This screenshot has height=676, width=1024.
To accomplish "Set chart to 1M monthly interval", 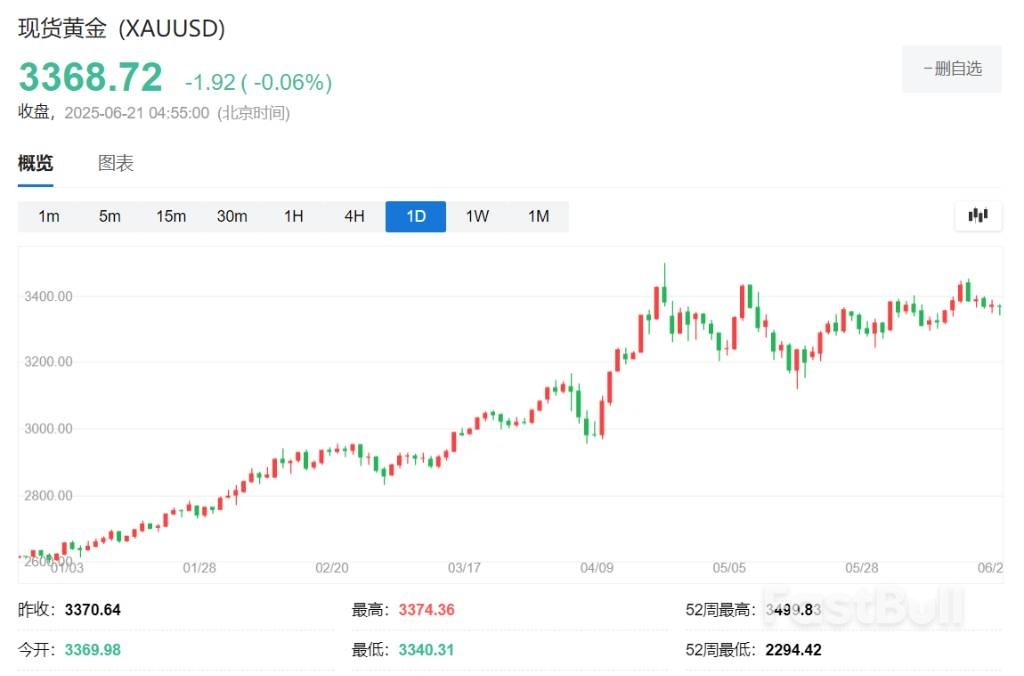I will [x=538, y=216].
